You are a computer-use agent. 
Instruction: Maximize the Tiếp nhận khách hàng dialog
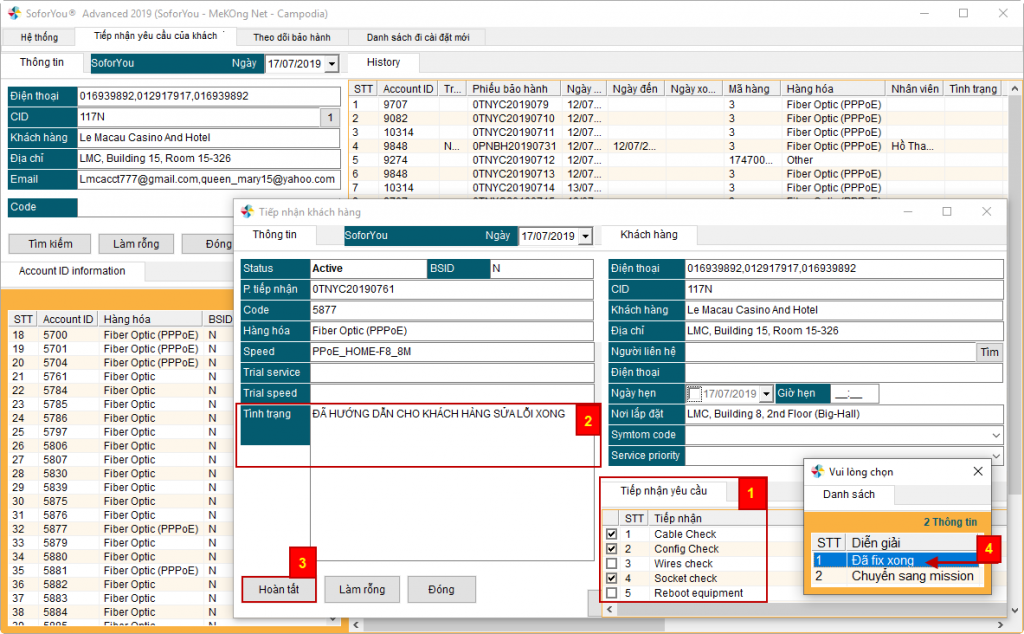tap(947, 212)
